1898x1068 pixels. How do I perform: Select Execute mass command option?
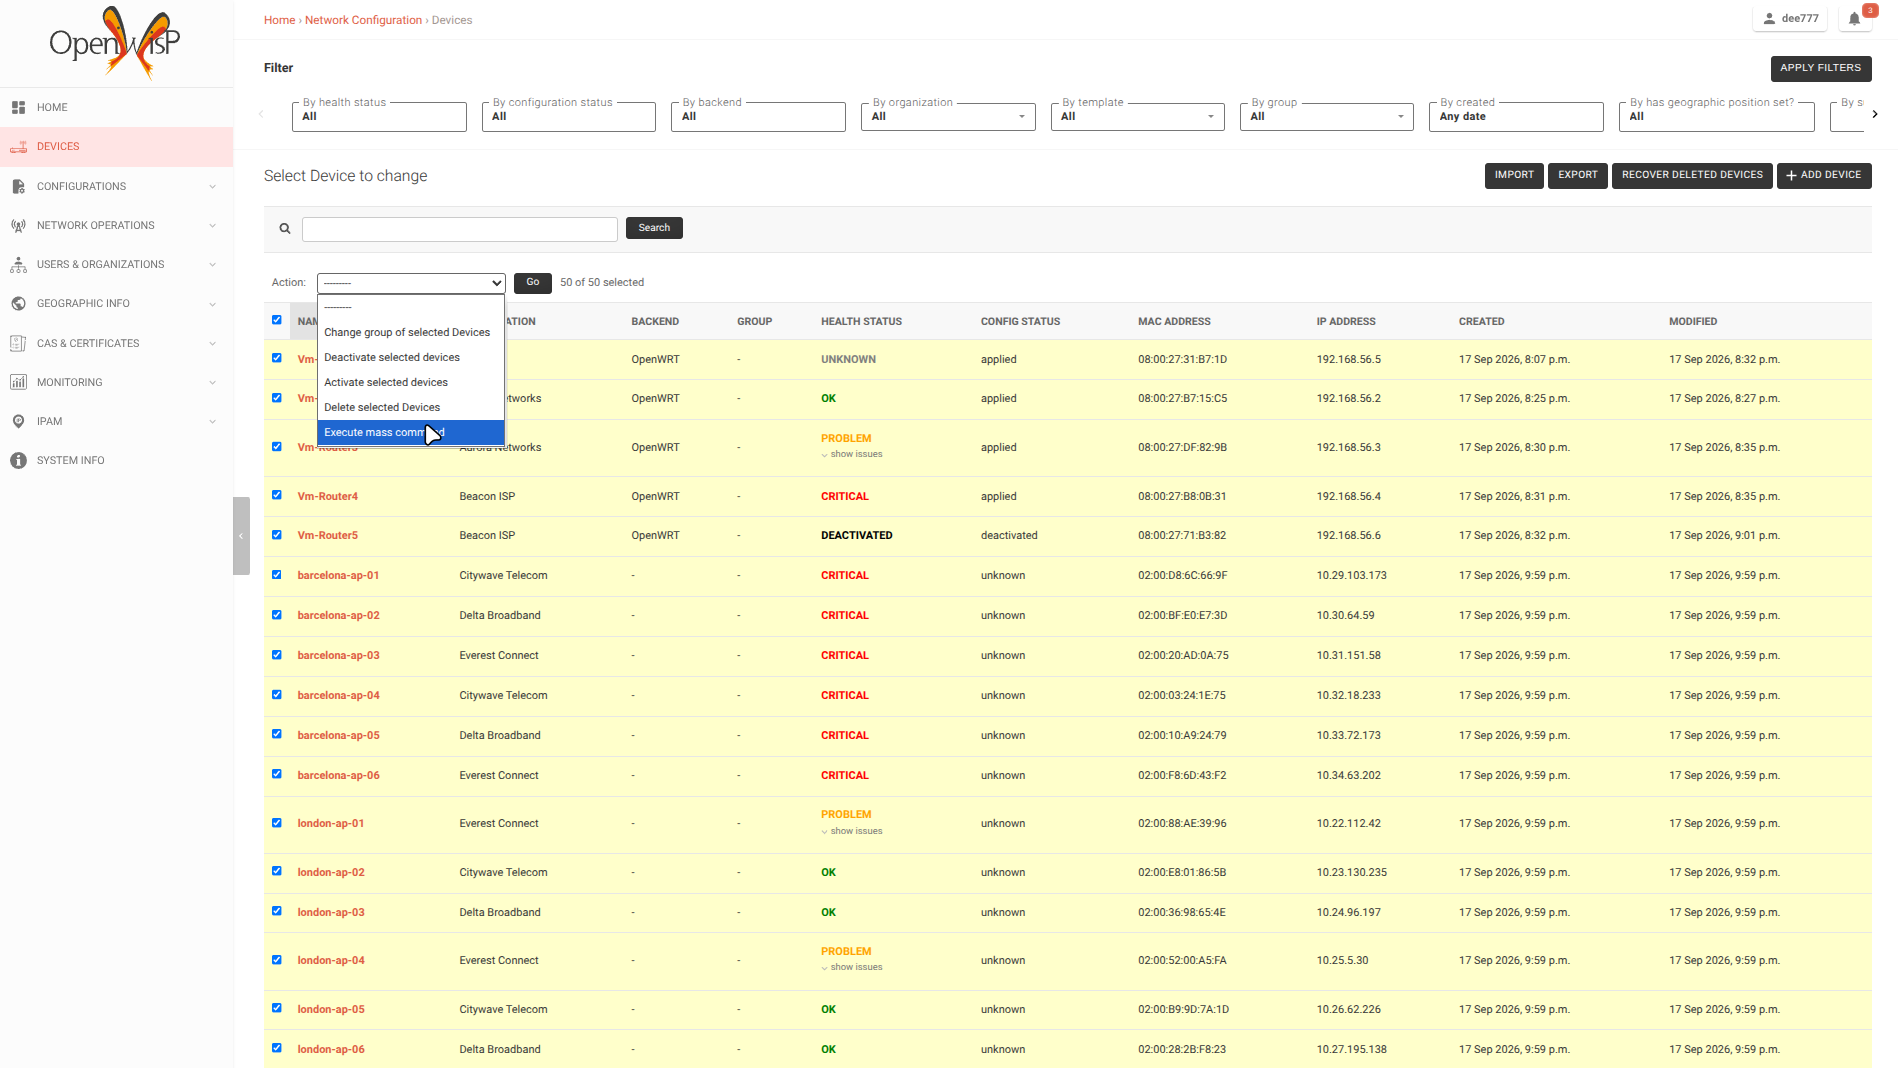[411, 432]
